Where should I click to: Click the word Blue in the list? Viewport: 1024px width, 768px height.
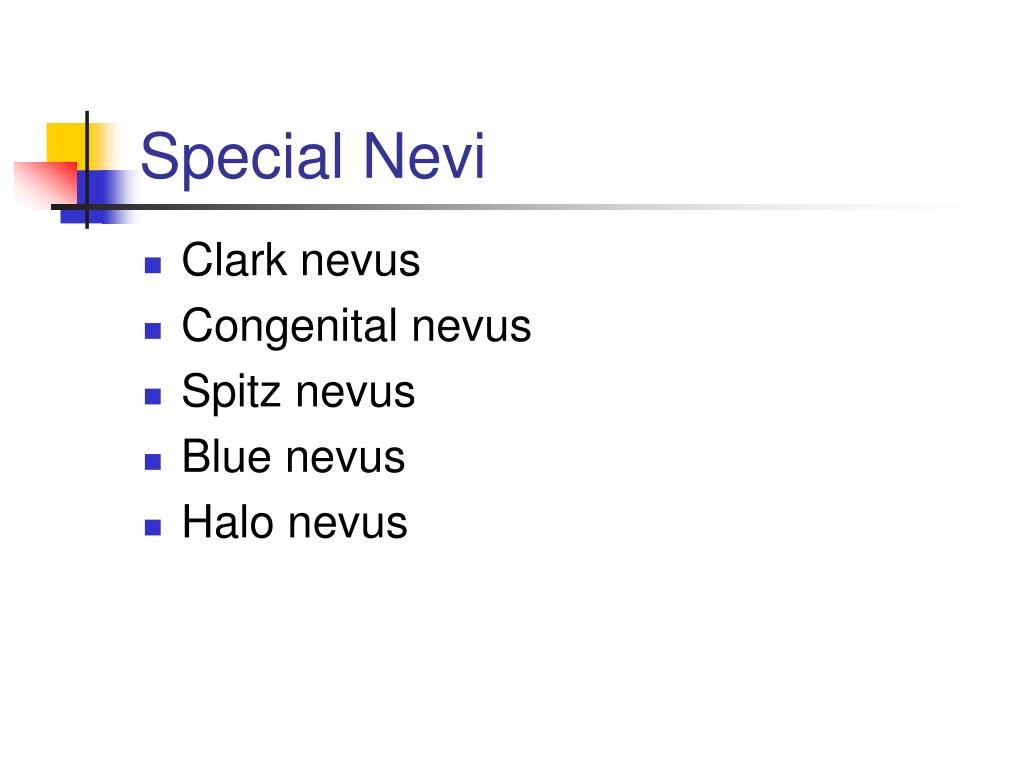pyautogui.click(x=226, y=456)
